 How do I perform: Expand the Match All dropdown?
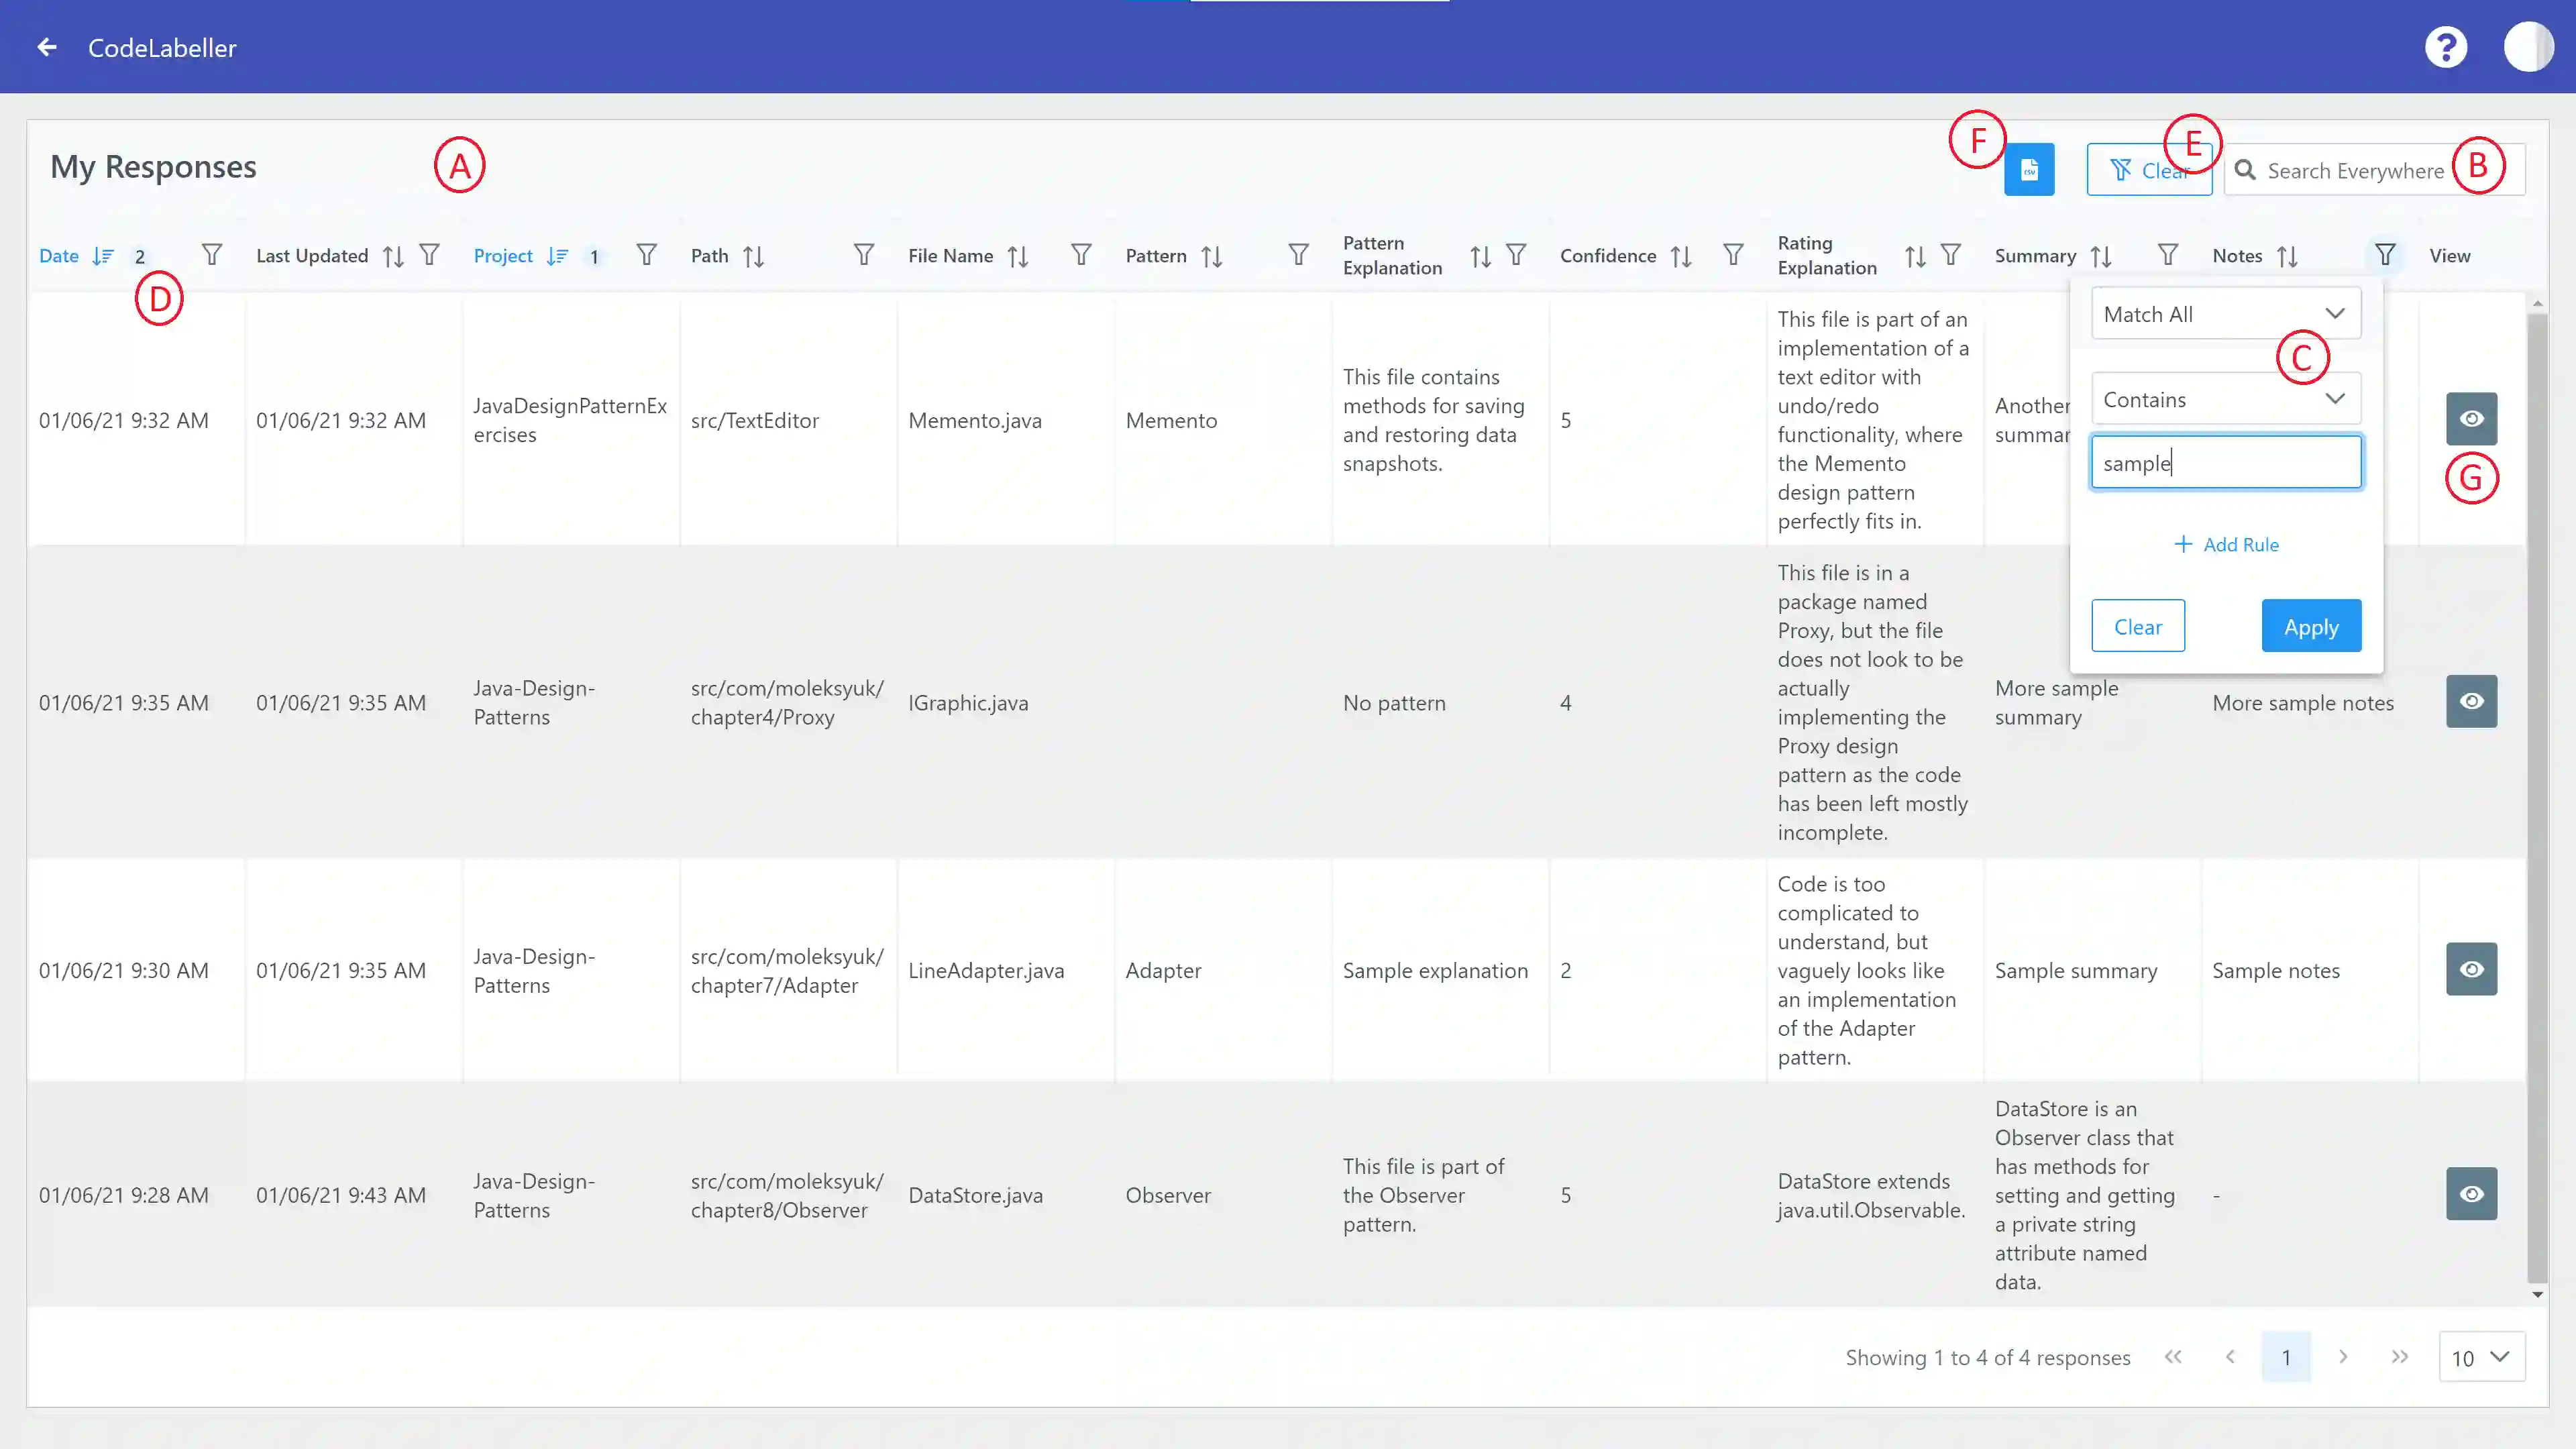[x=2225, y=314]
